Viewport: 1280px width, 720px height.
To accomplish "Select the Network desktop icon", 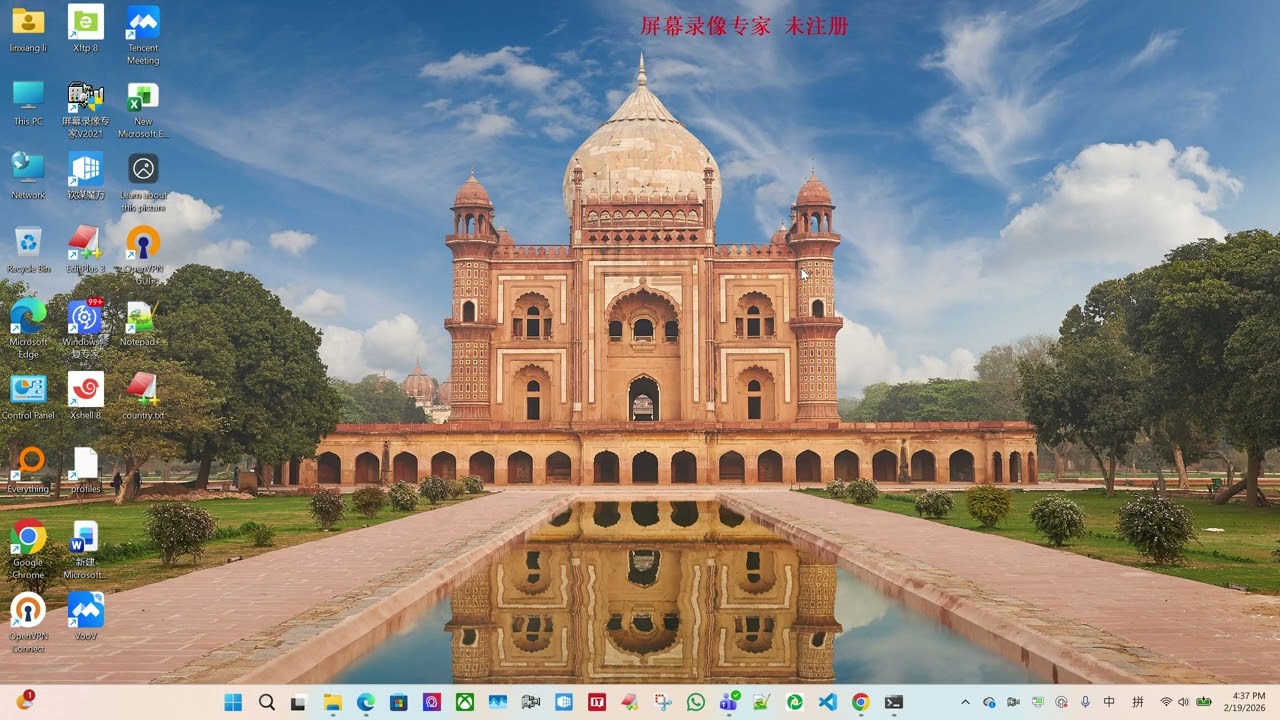I will tap(28, 176).
